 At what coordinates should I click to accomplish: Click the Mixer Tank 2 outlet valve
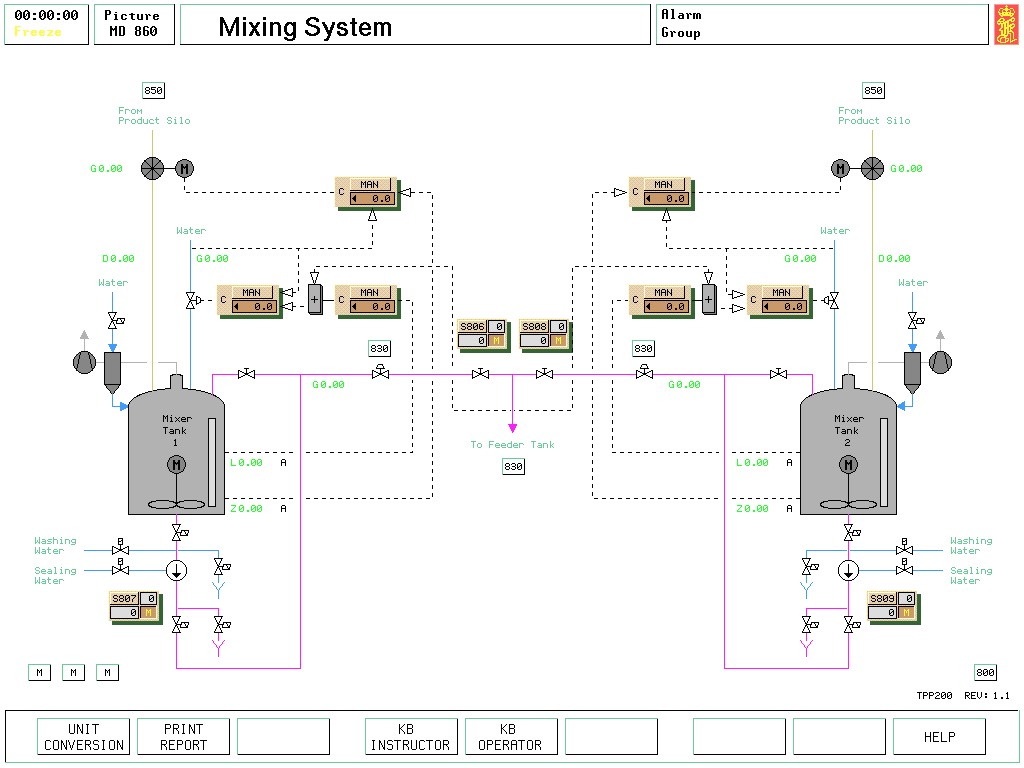(x=851, y=533)
